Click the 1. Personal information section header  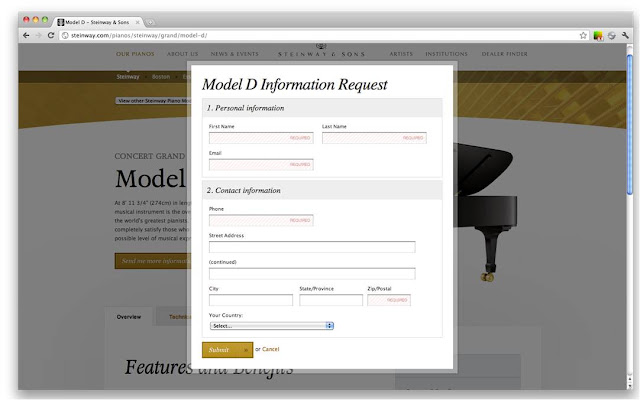(x=322, y=108)
